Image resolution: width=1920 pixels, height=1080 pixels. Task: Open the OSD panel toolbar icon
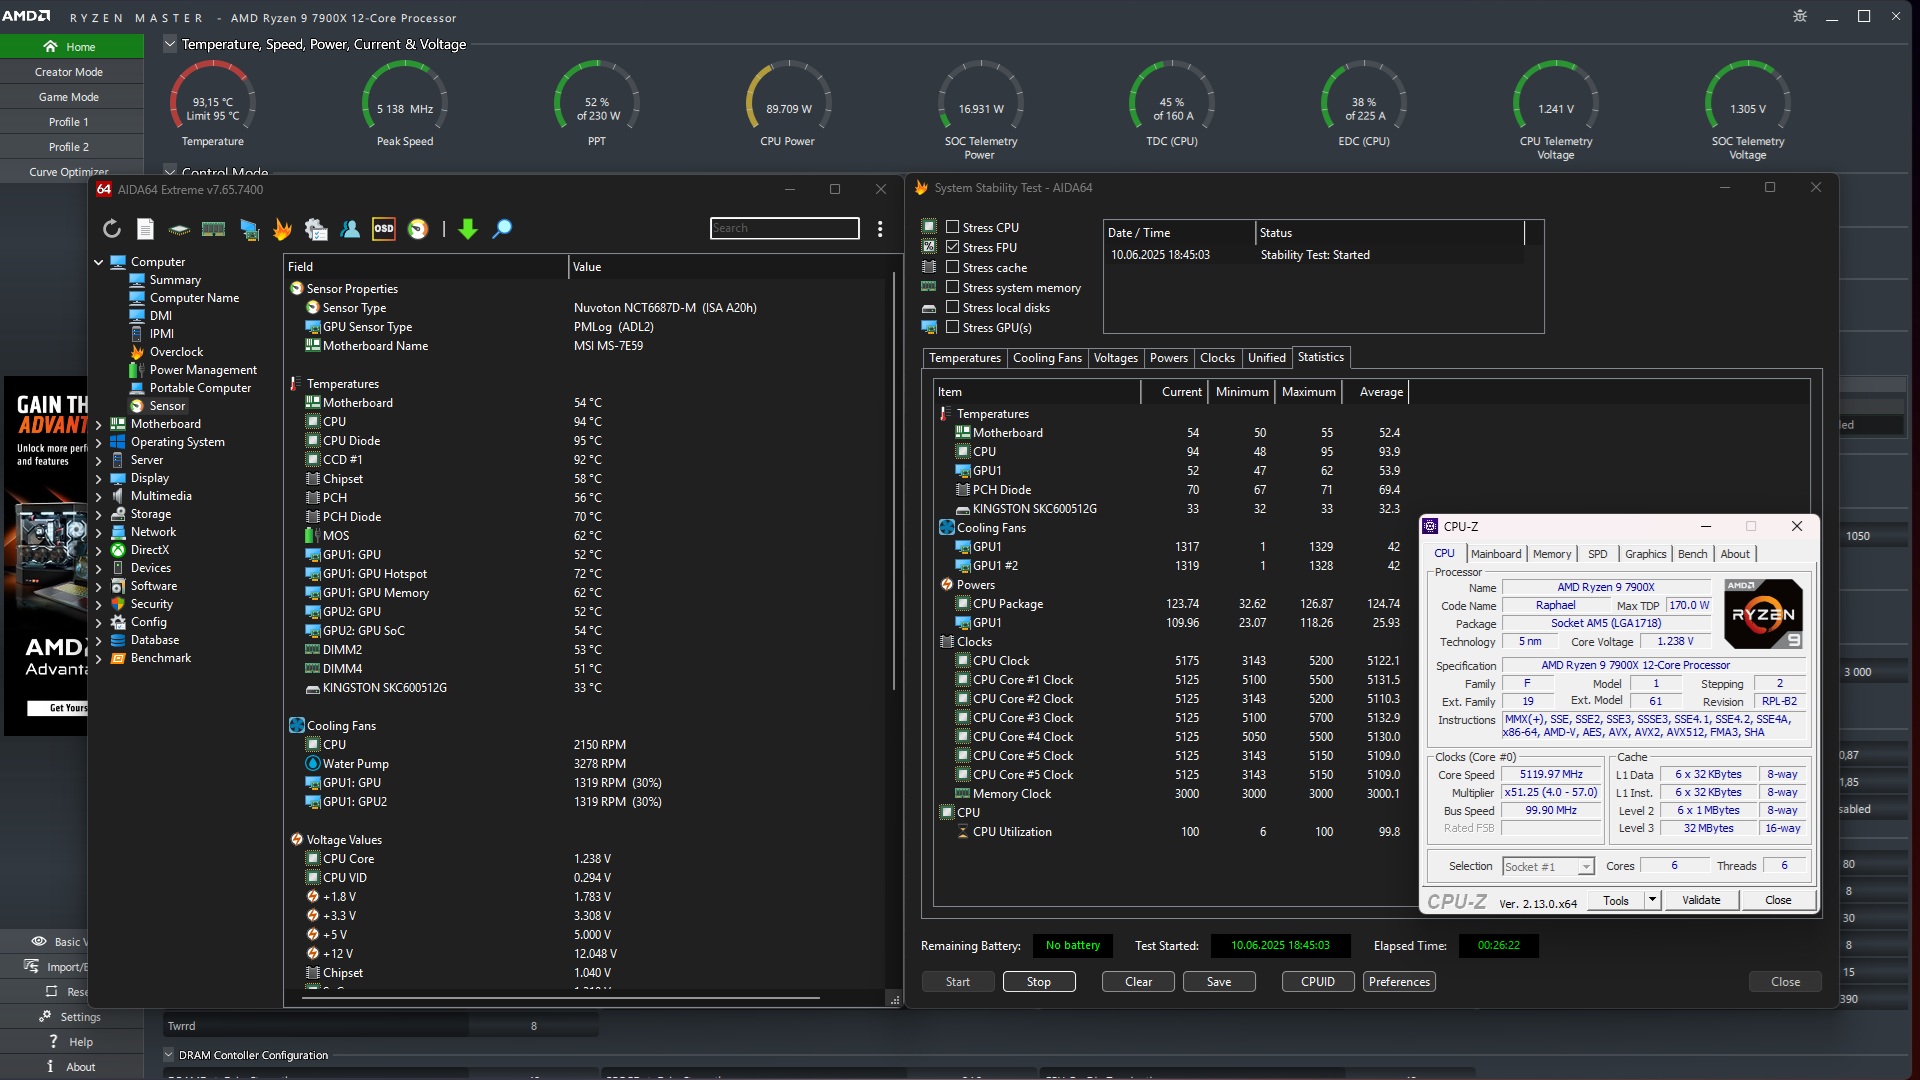(x=384, y=229)
